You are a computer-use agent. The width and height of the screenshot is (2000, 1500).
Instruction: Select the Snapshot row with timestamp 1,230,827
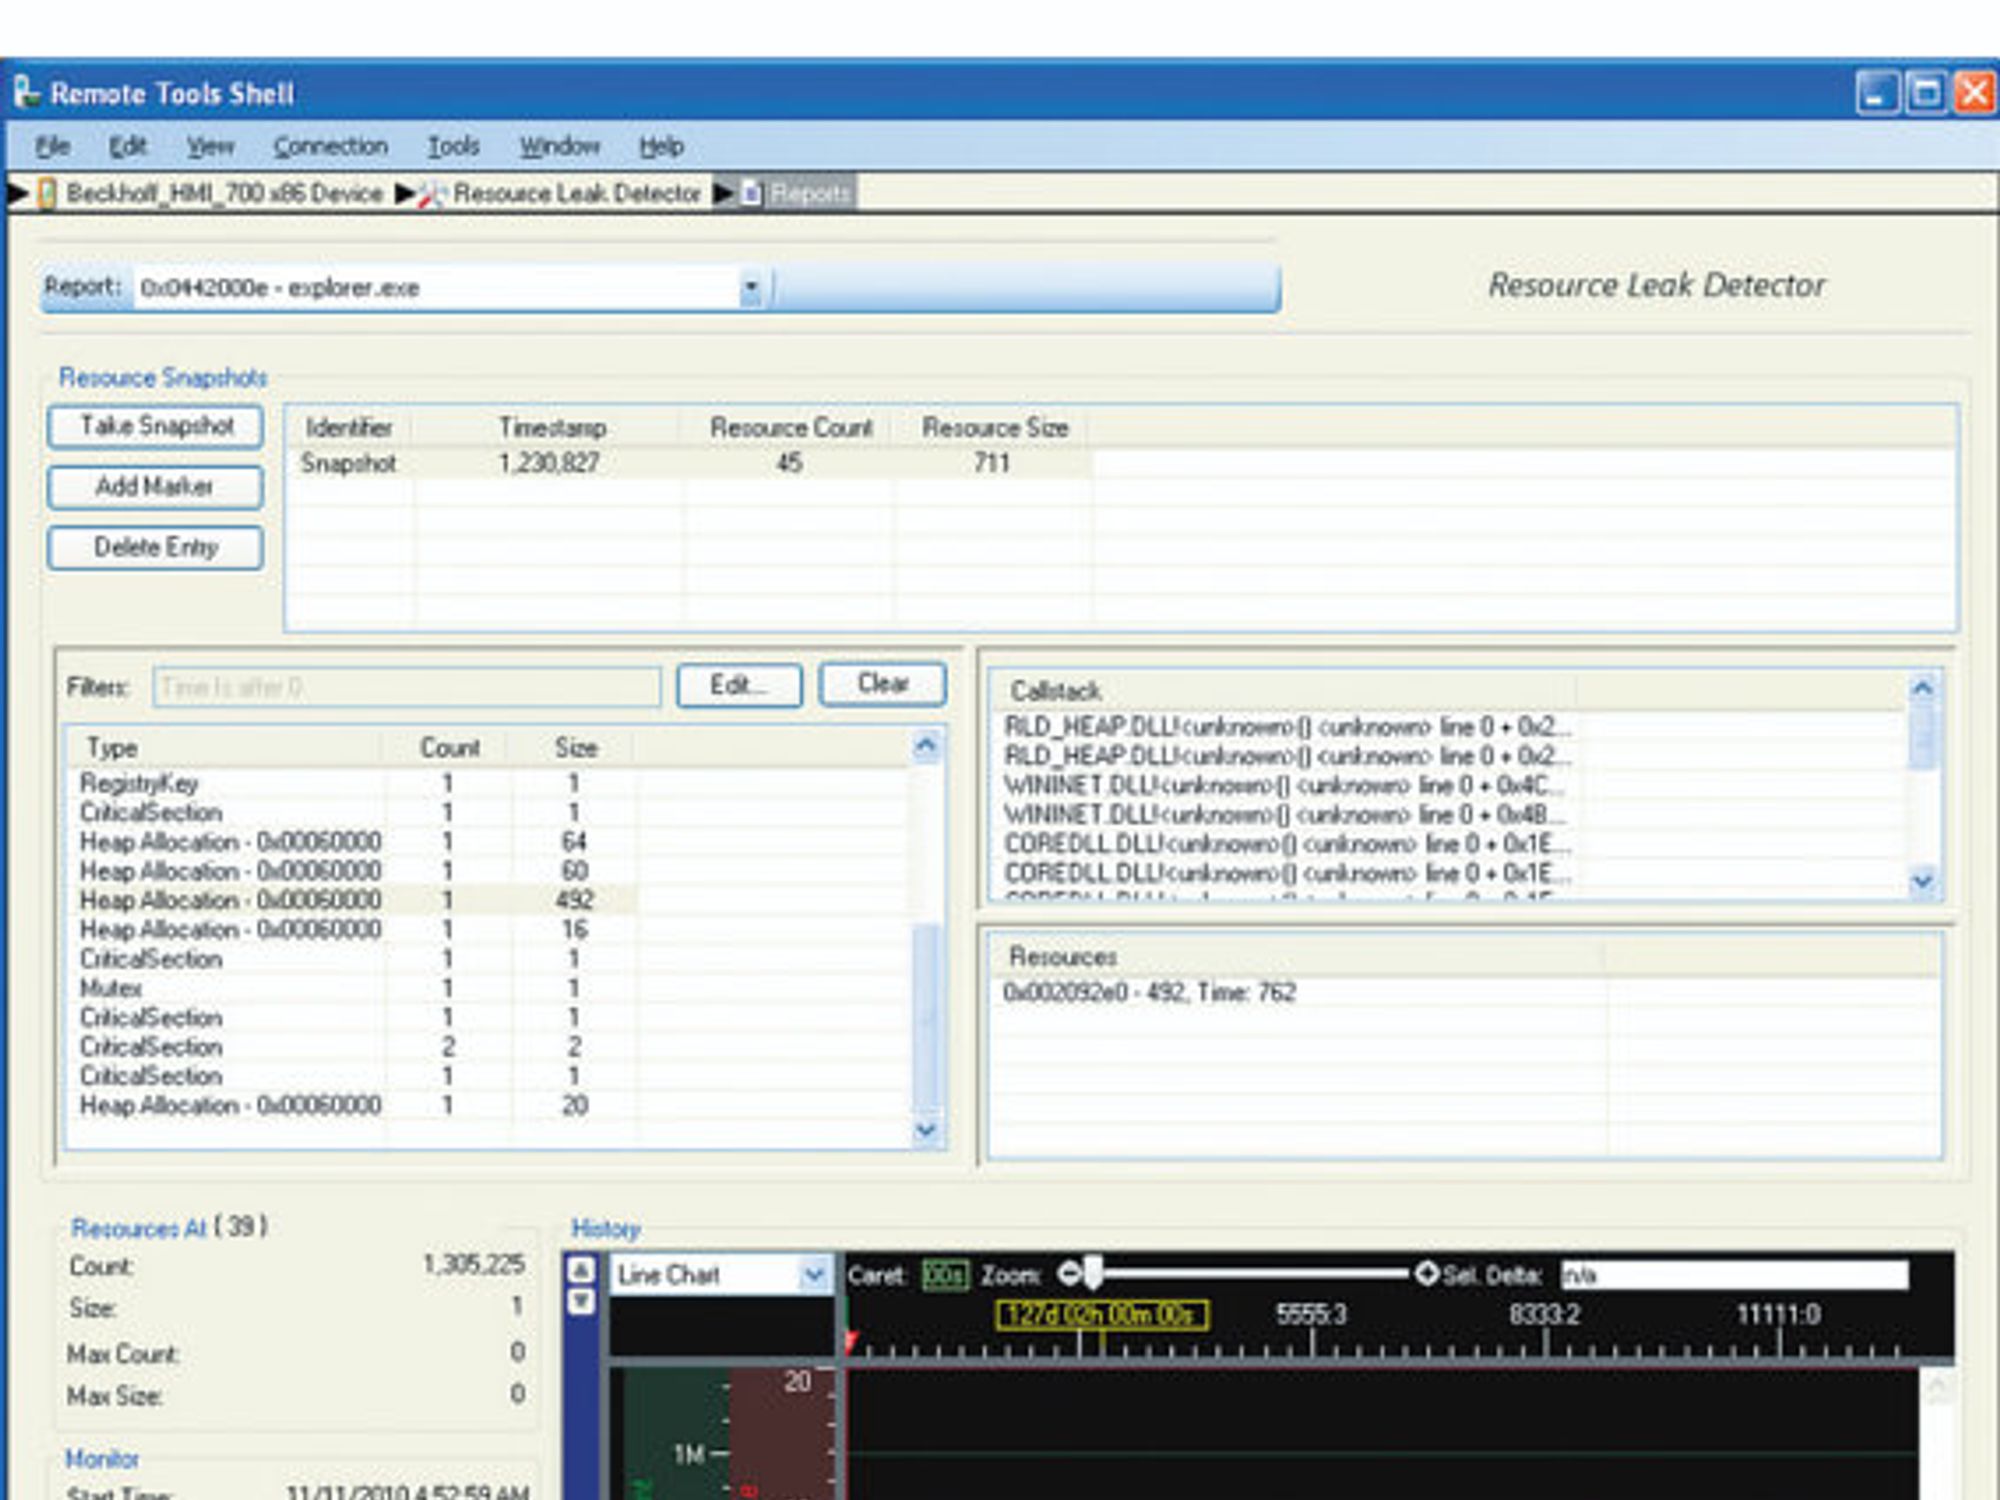(x=690, y=463)
